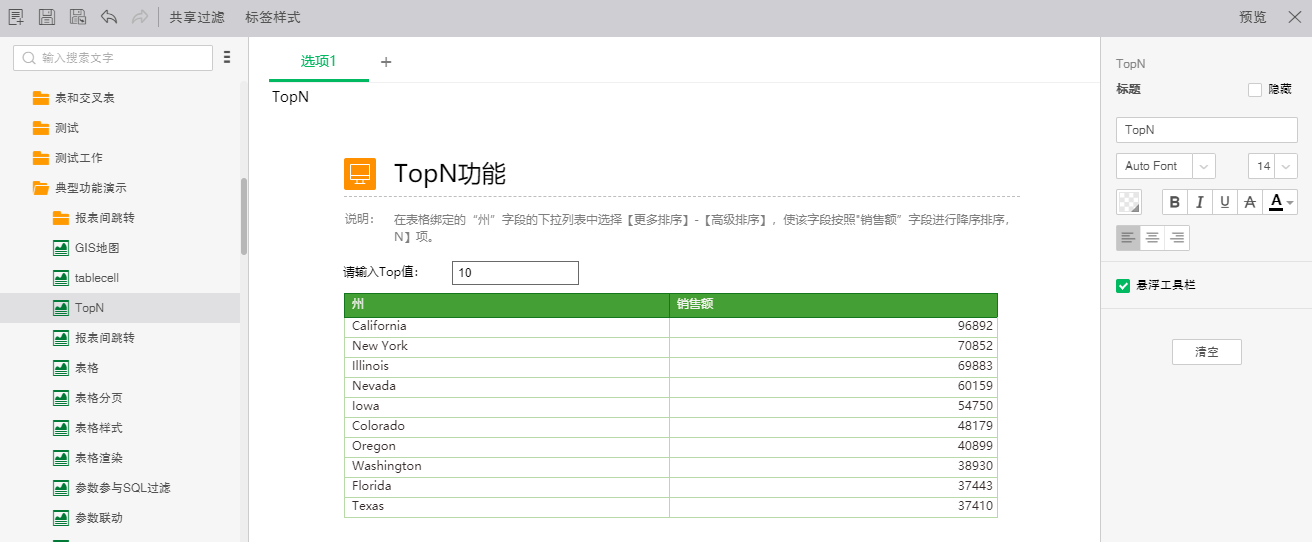Center-align the title text
Screen dimensions: 1312x542
[x=1153, y=238]
